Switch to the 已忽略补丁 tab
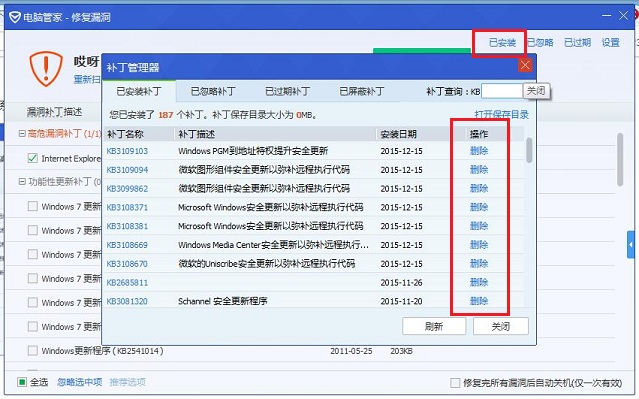The image size is (639, 399). pos(213,91)
